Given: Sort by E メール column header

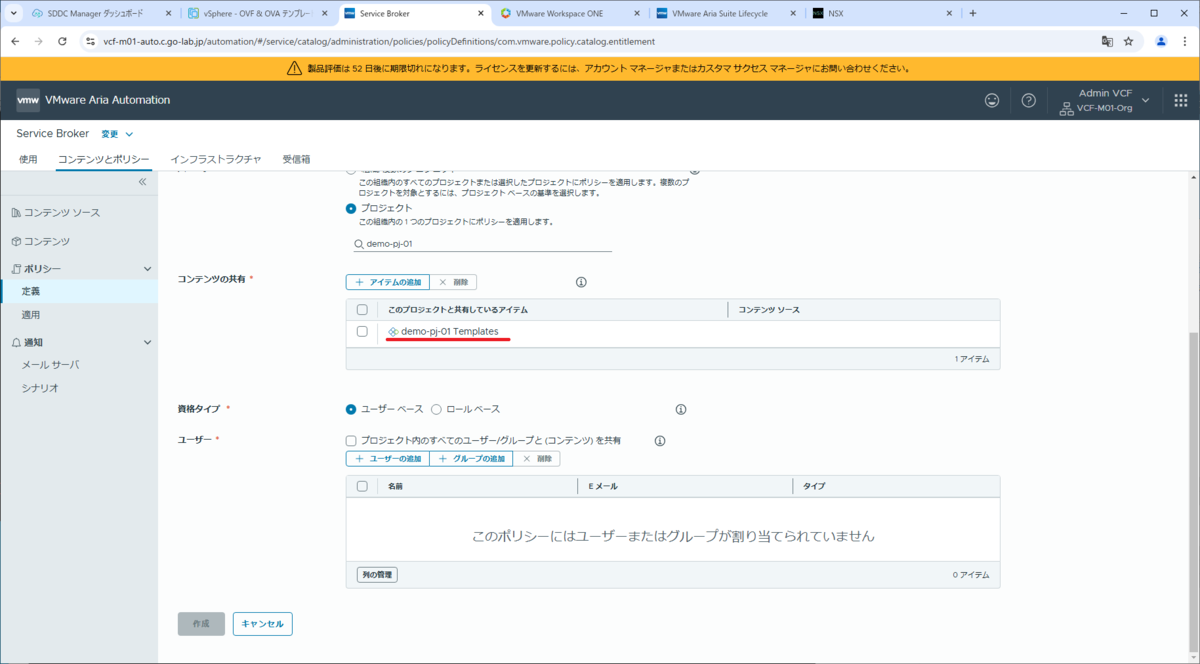Looking at the screenshot, I should [x=603, y=486].
